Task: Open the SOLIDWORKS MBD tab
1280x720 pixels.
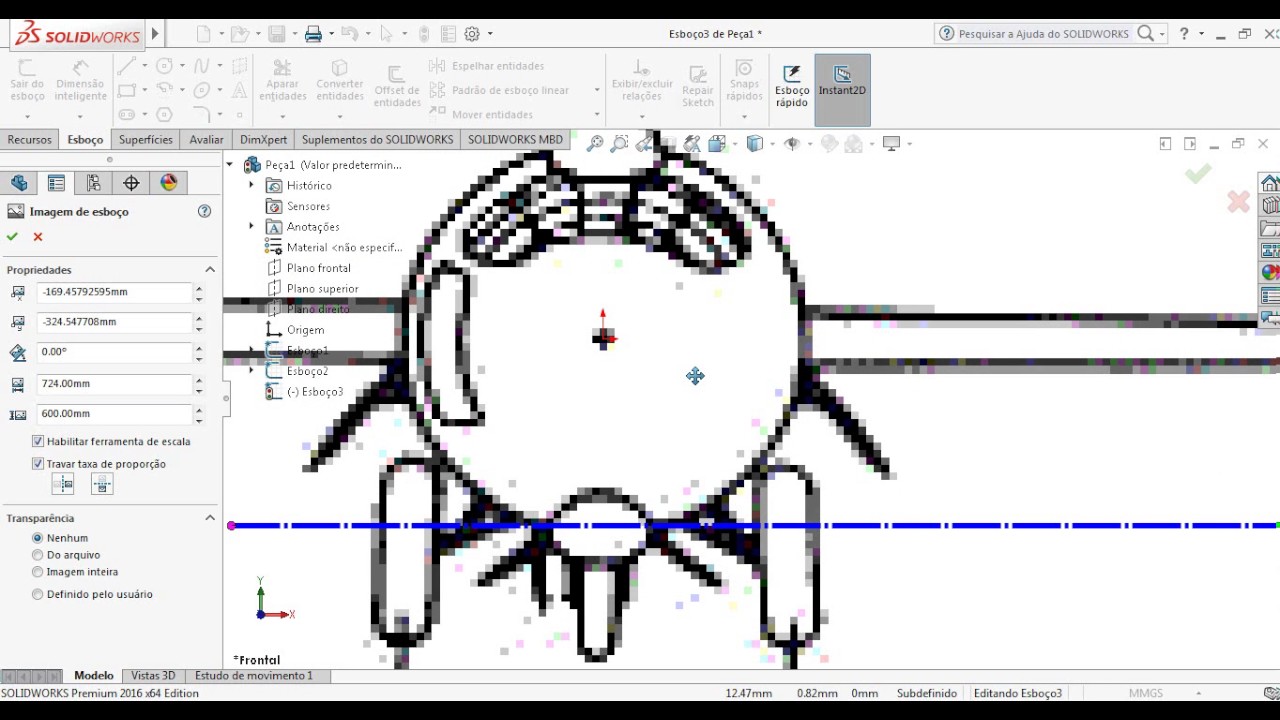Action: click(515, 140)
